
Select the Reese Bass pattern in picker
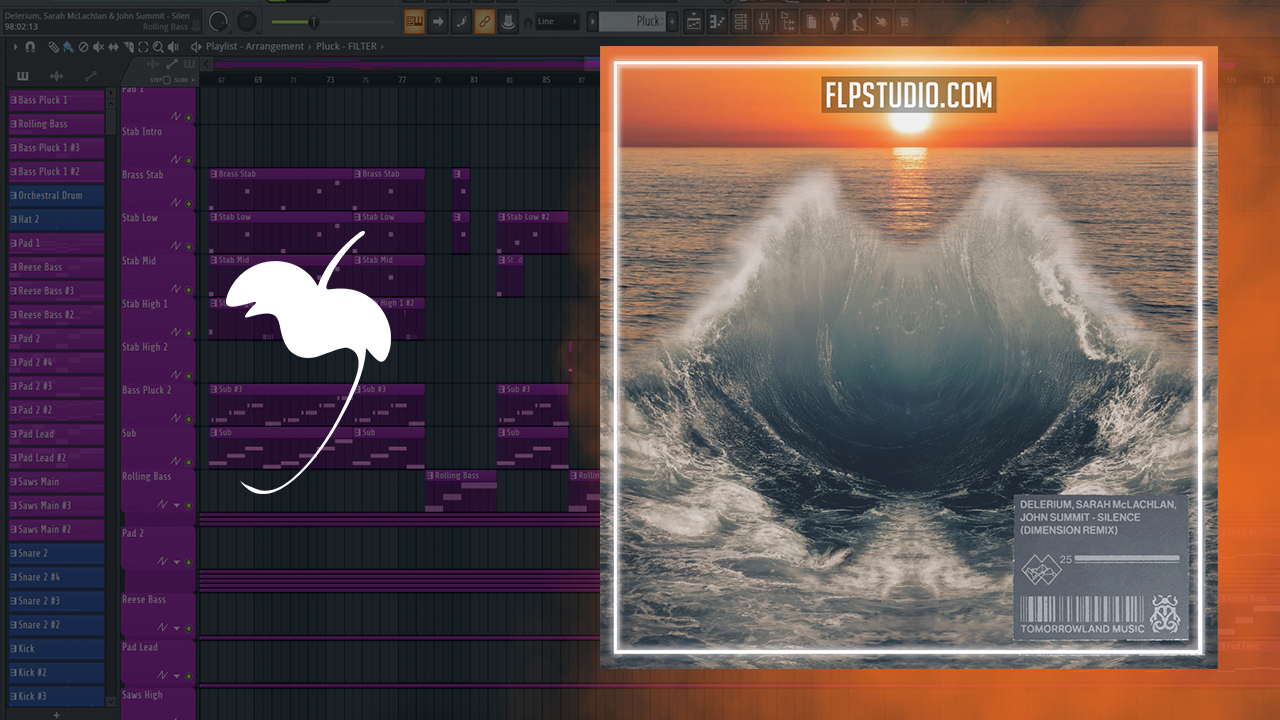(x=56, y=267)
